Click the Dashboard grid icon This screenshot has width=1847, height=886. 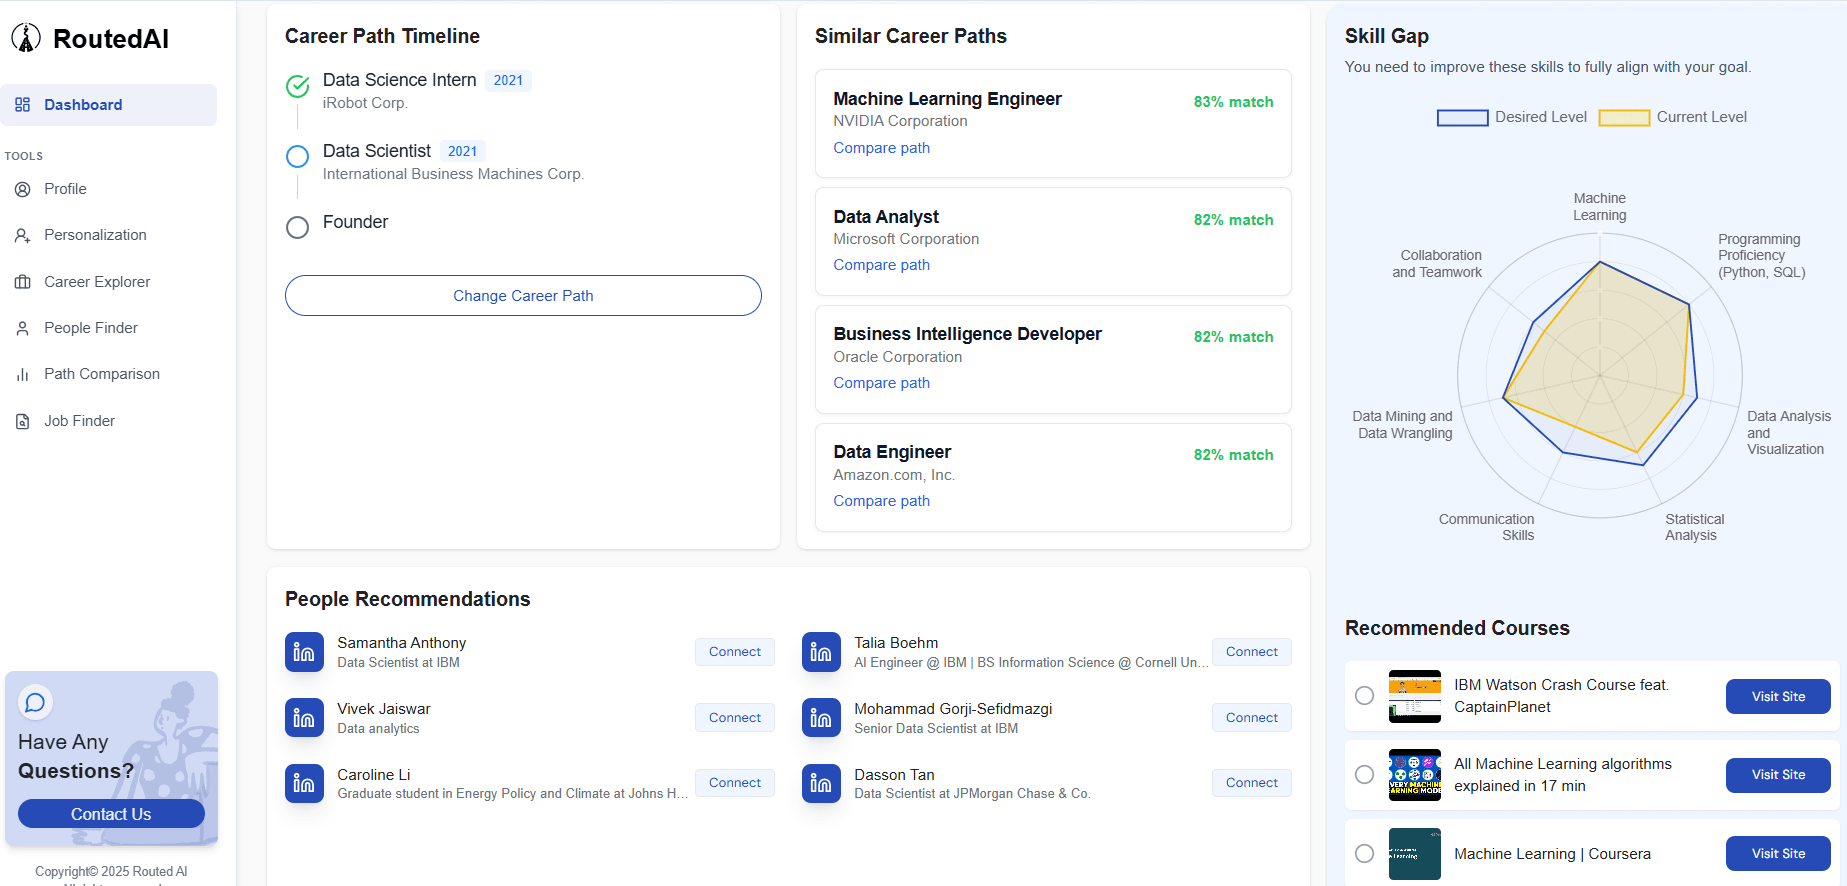[x=23, y=105]
